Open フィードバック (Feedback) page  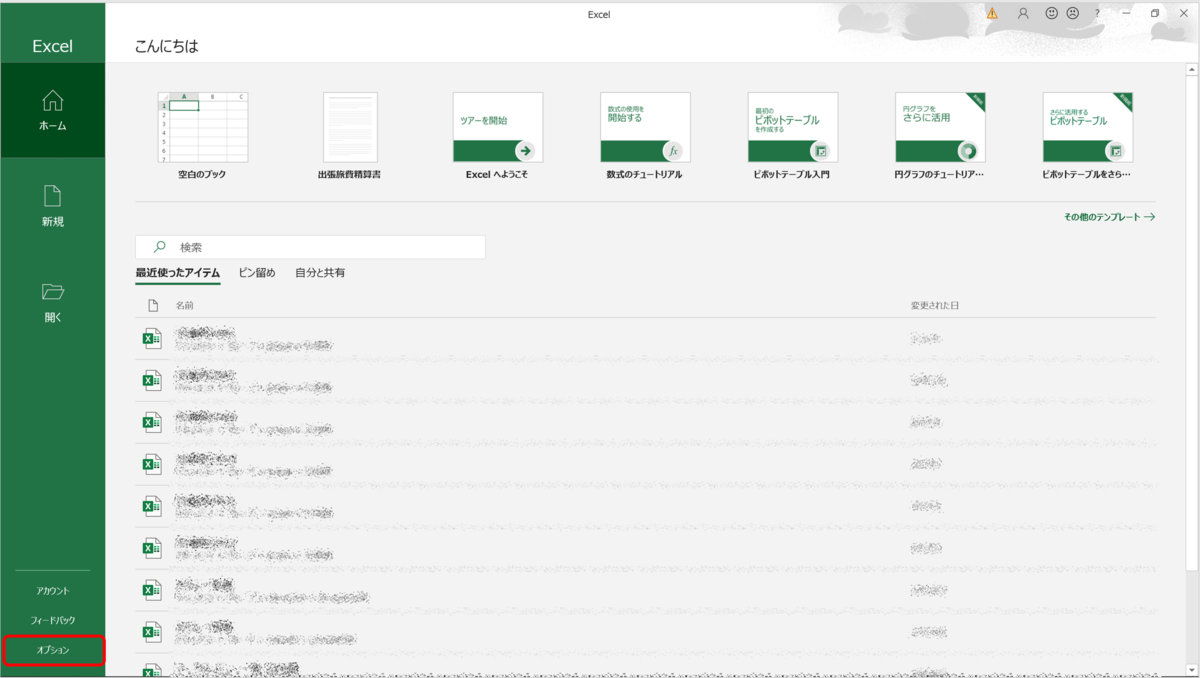tap(53, 620)
